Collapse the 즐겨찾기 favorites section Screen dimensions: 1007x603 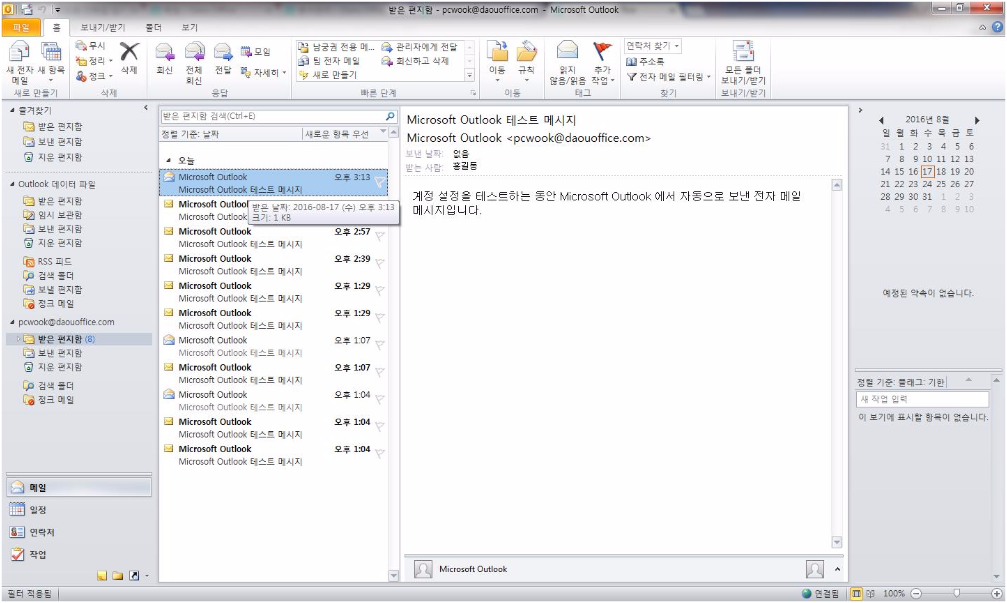pos(12,110)
